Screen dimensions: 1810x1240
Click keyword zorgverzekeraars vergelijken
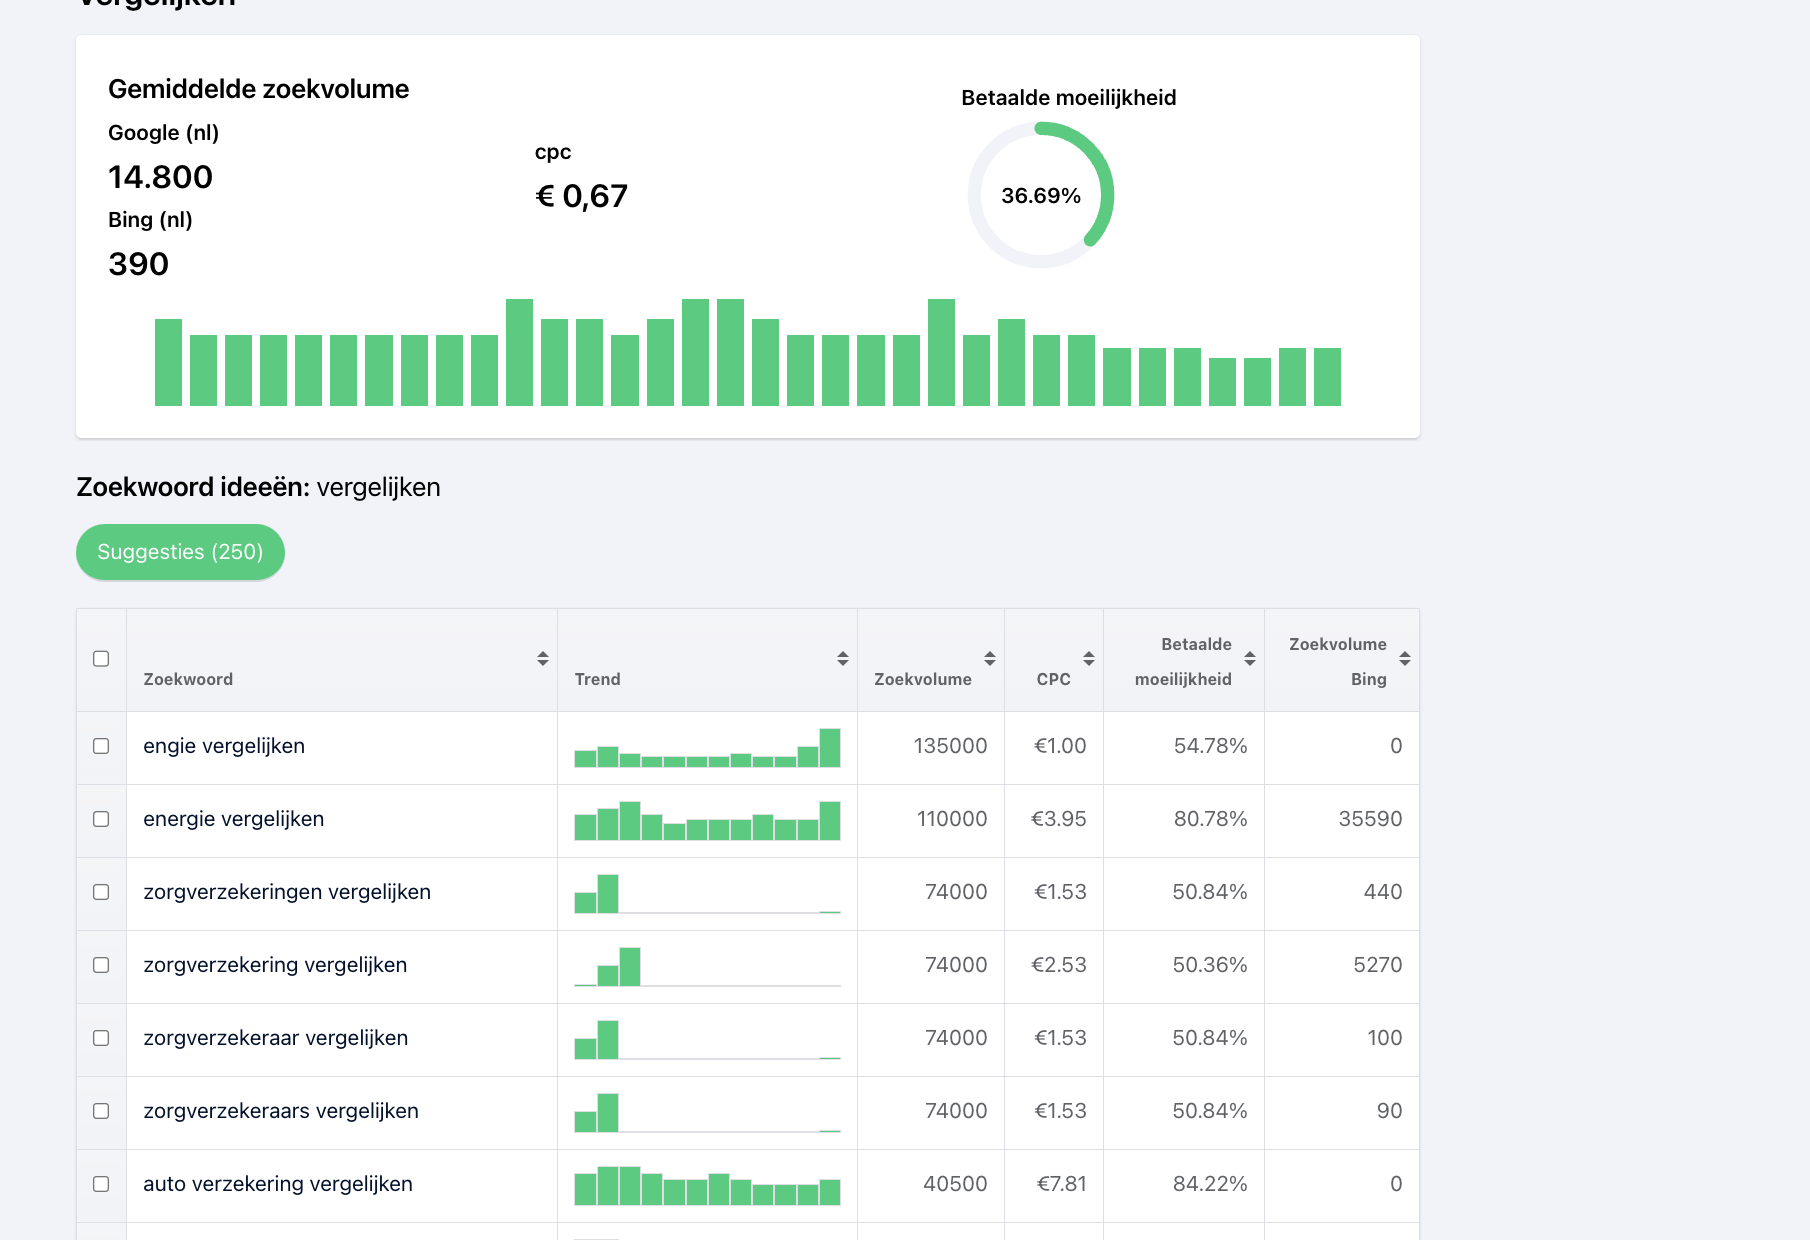(x=281, y=1111)
